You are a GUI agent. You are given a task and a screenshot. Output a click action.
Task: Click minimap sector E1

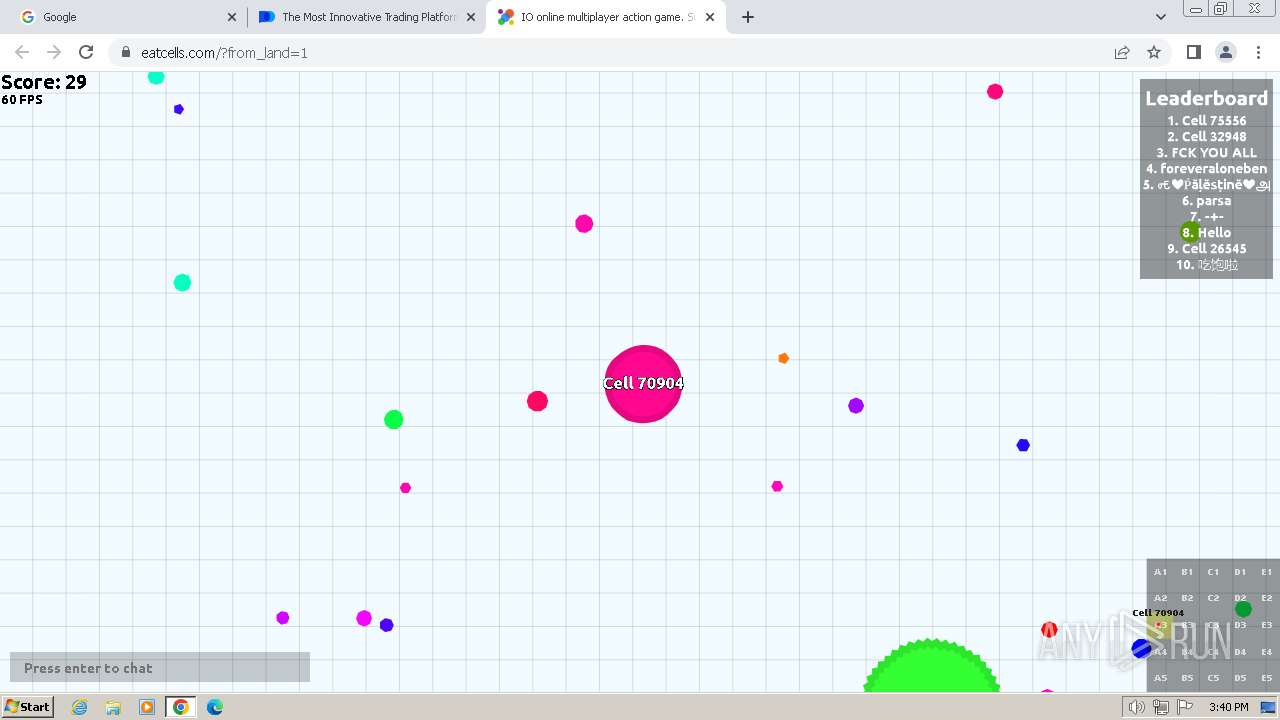[x=1266, y=572]
